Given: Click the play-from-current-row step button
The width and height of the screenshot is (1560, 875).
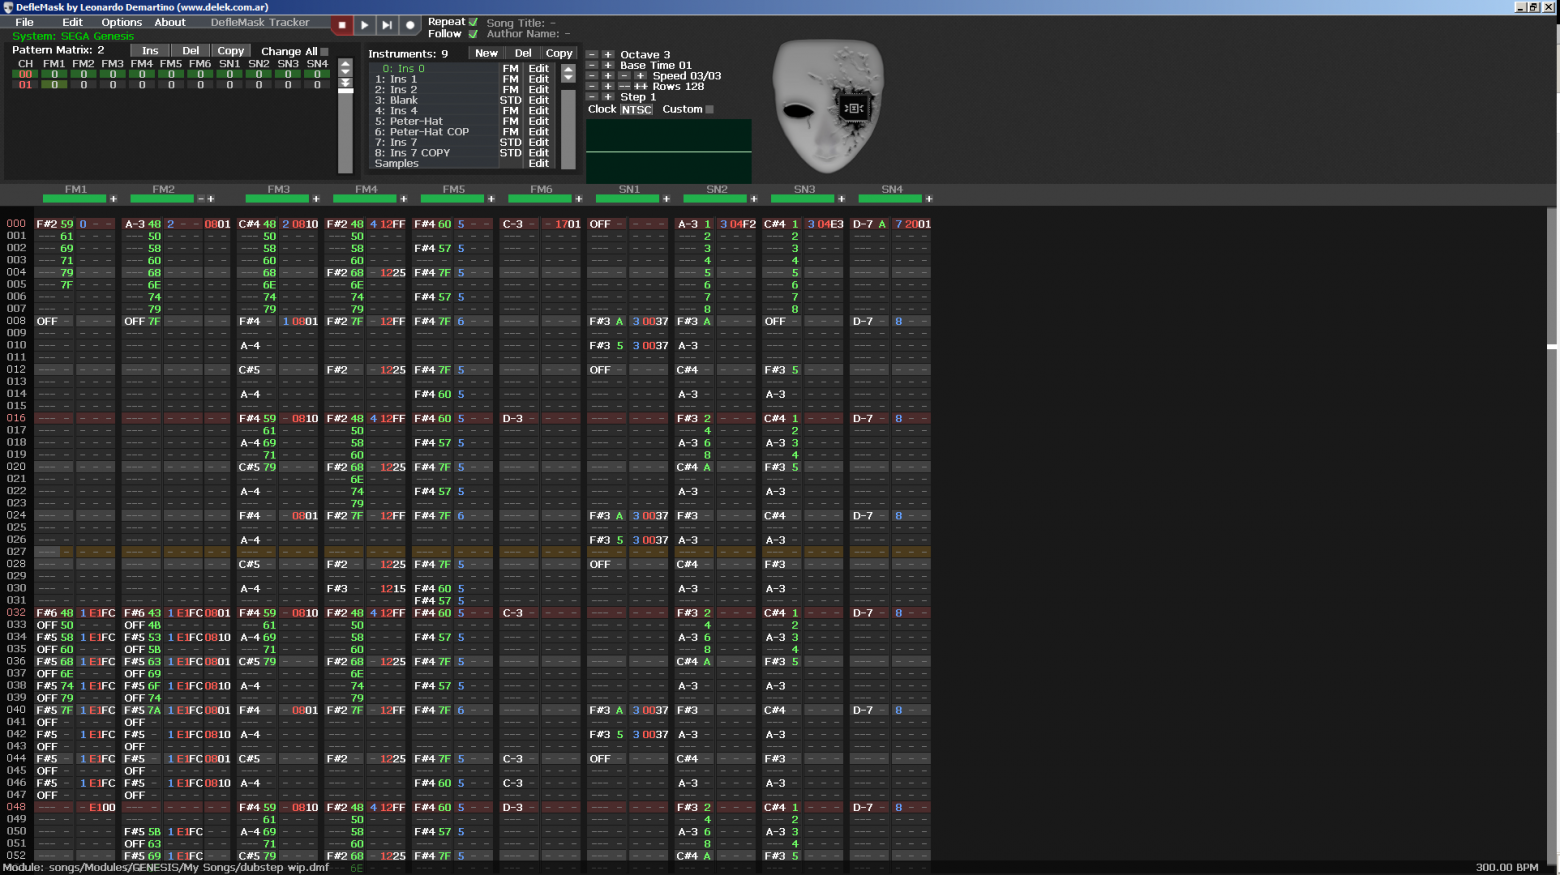Looking at the screenshot, I should (x=387, y=25).
